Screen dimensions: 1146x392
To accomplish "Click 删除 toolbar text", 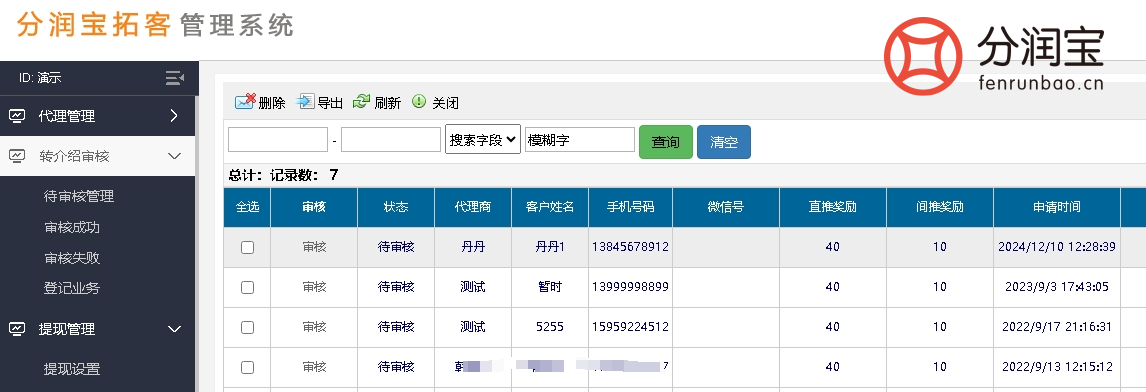I will 272,103.
